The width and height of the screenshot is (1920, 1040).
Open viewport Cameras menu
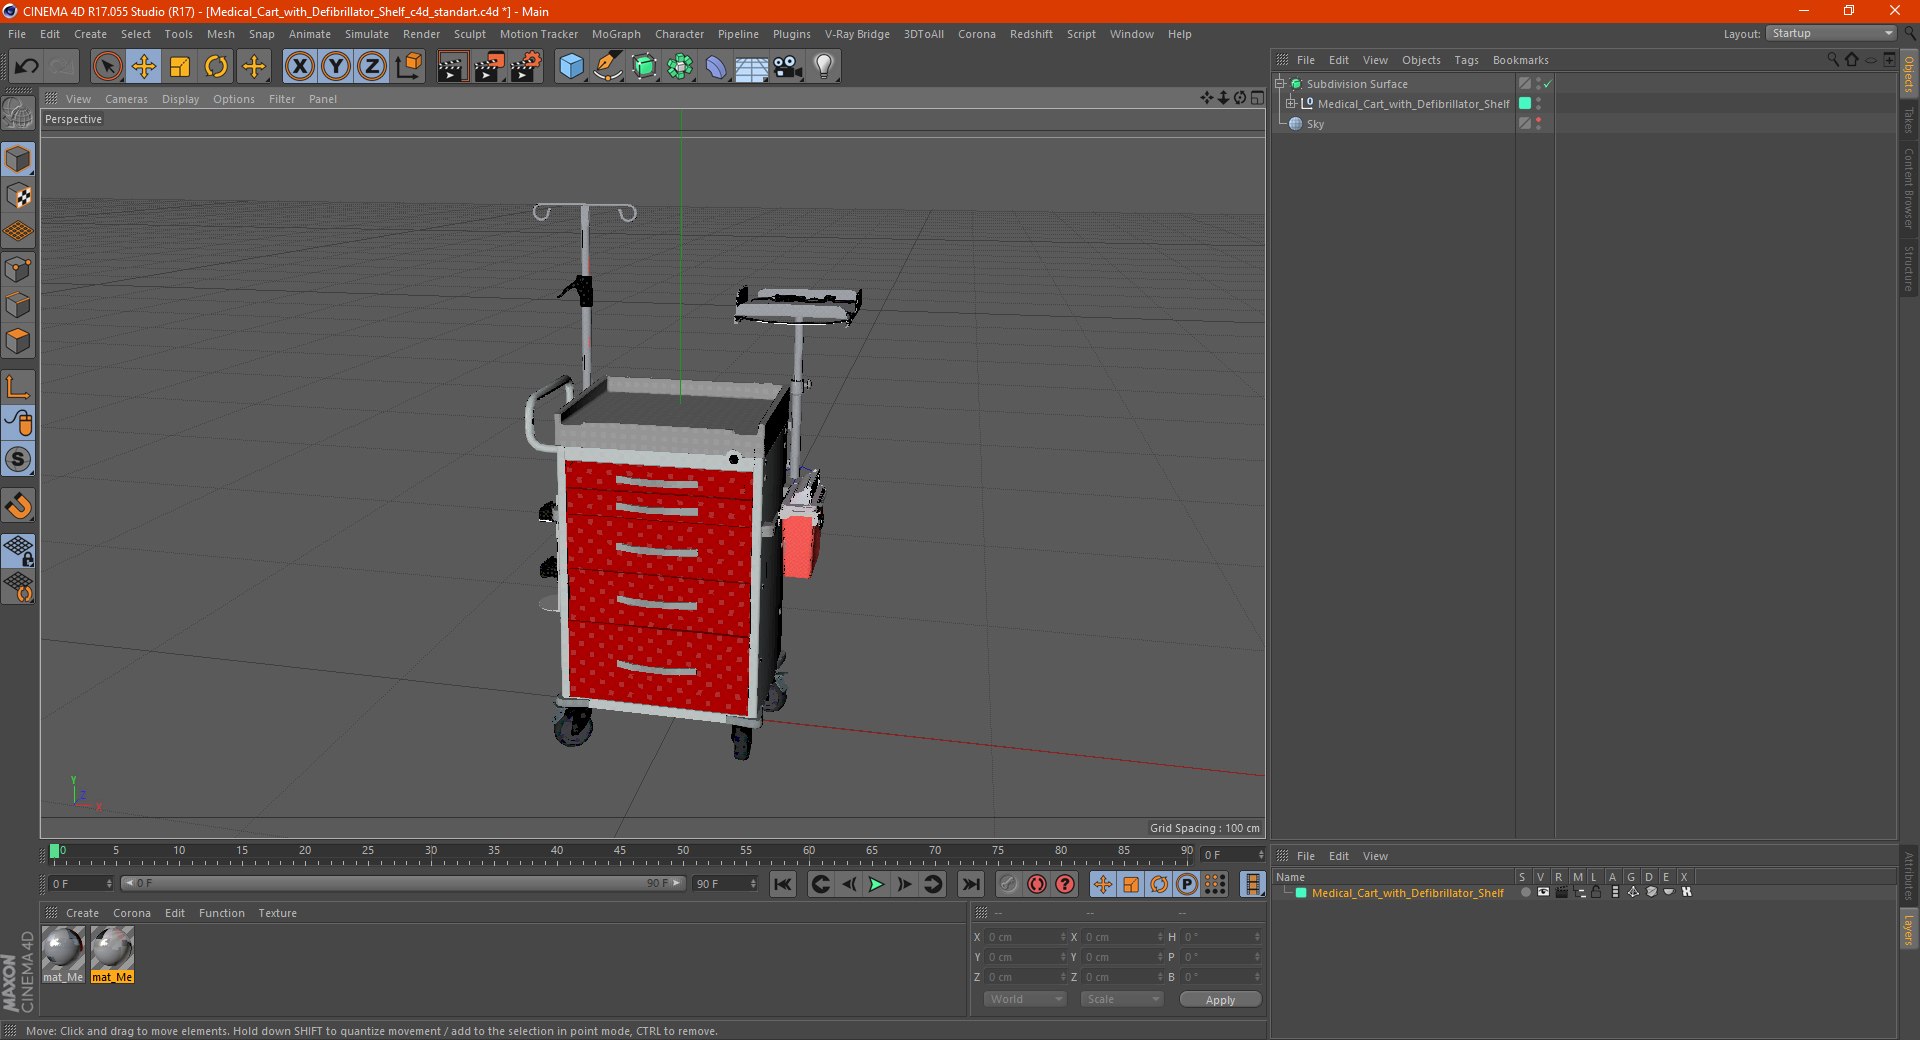pos(126,99)
